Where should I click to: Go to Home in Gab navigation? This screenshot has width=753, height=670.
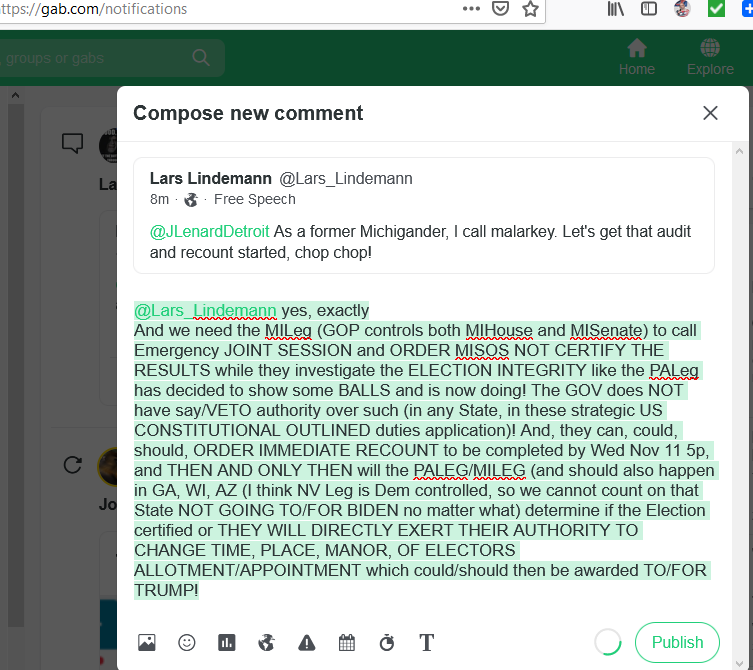tap(636, 57)
